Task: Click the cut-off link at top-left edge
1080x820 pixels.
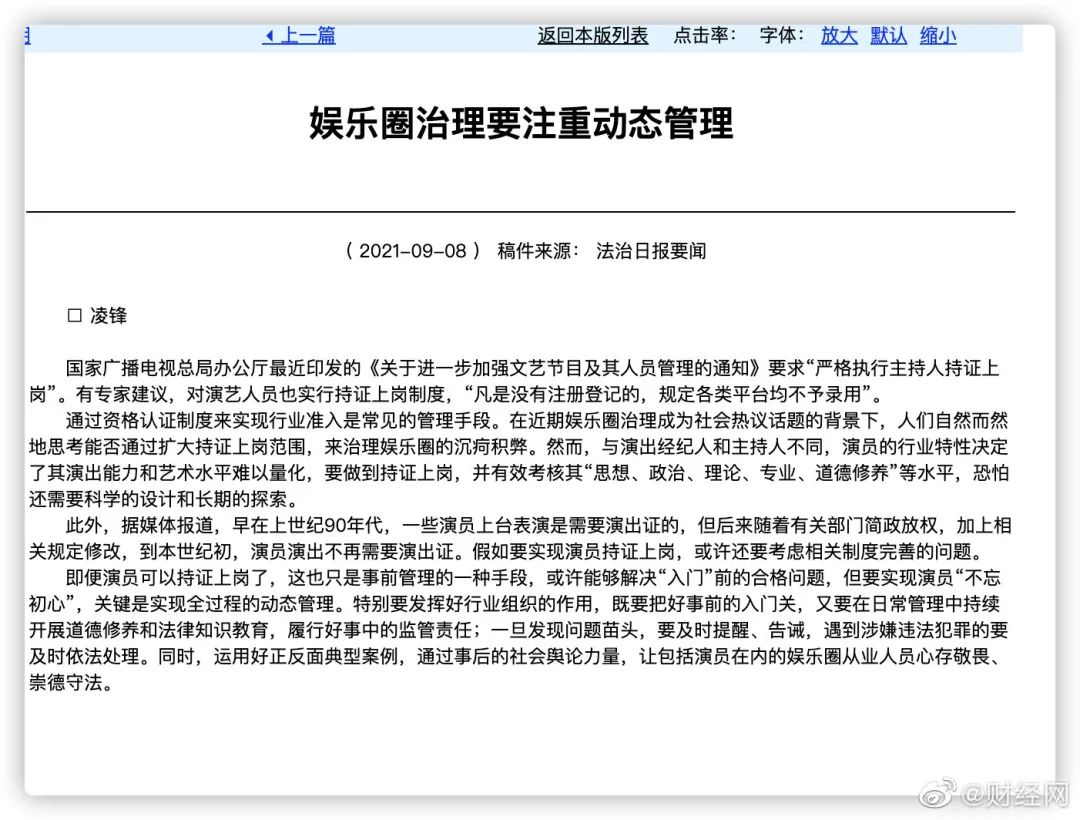Action: tap(28, 36)
